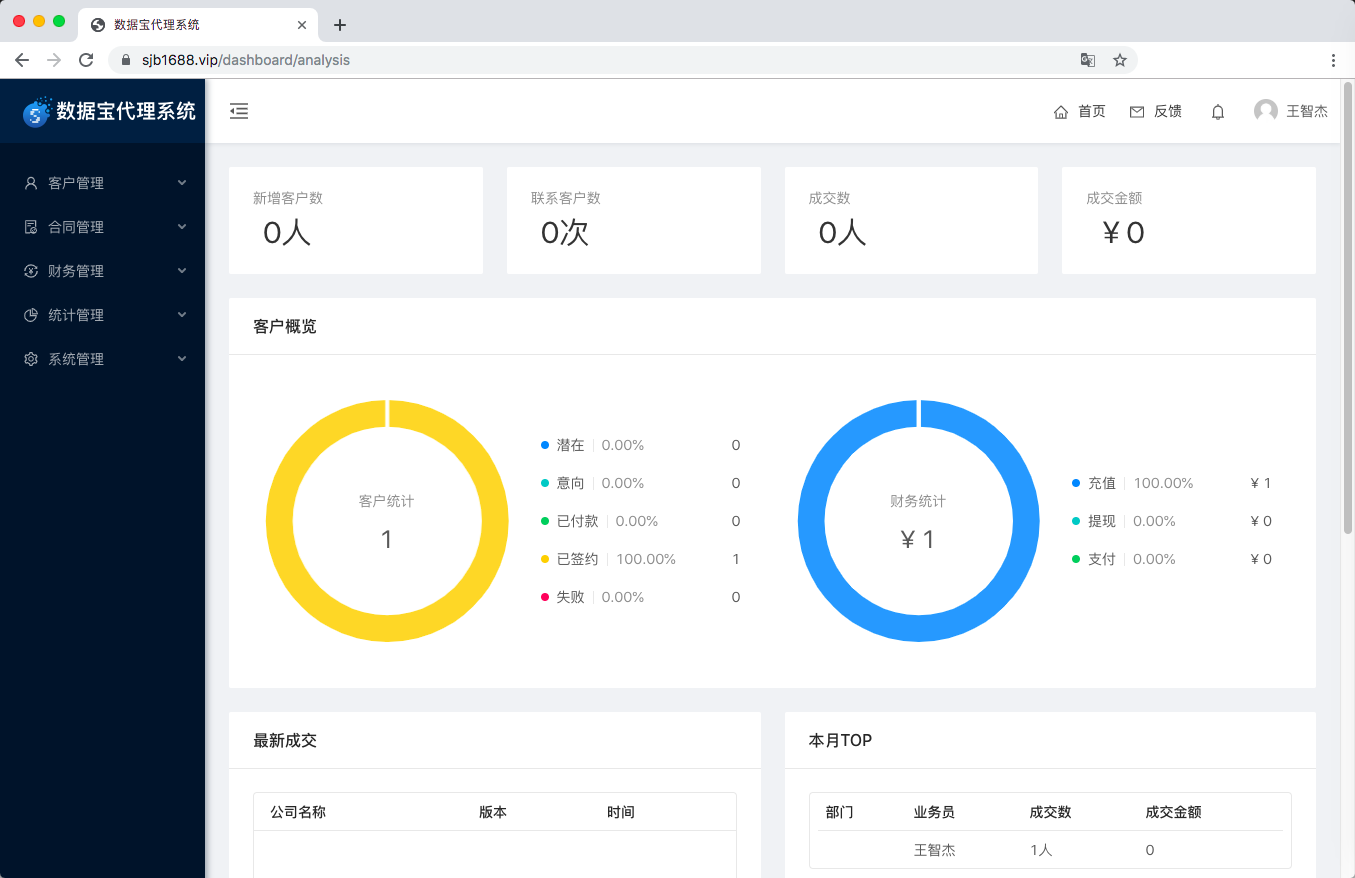Open a new browser tab
The image size is (1355, 878).
[340, 25]
